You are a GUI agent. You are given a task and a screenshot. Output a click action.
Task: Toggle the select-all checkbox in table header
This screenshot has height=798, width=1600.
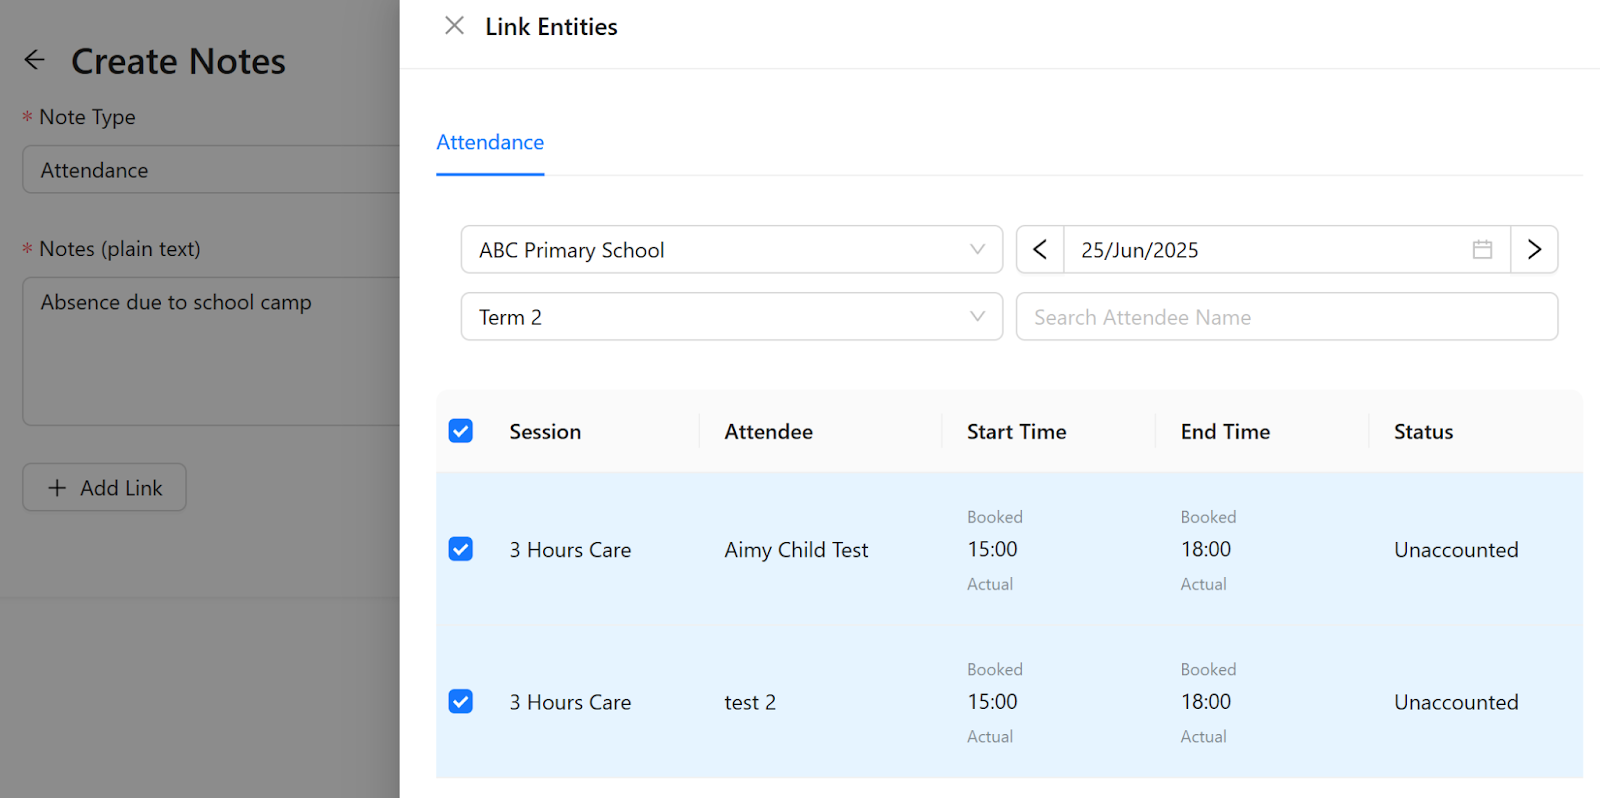tap(461, 431)
